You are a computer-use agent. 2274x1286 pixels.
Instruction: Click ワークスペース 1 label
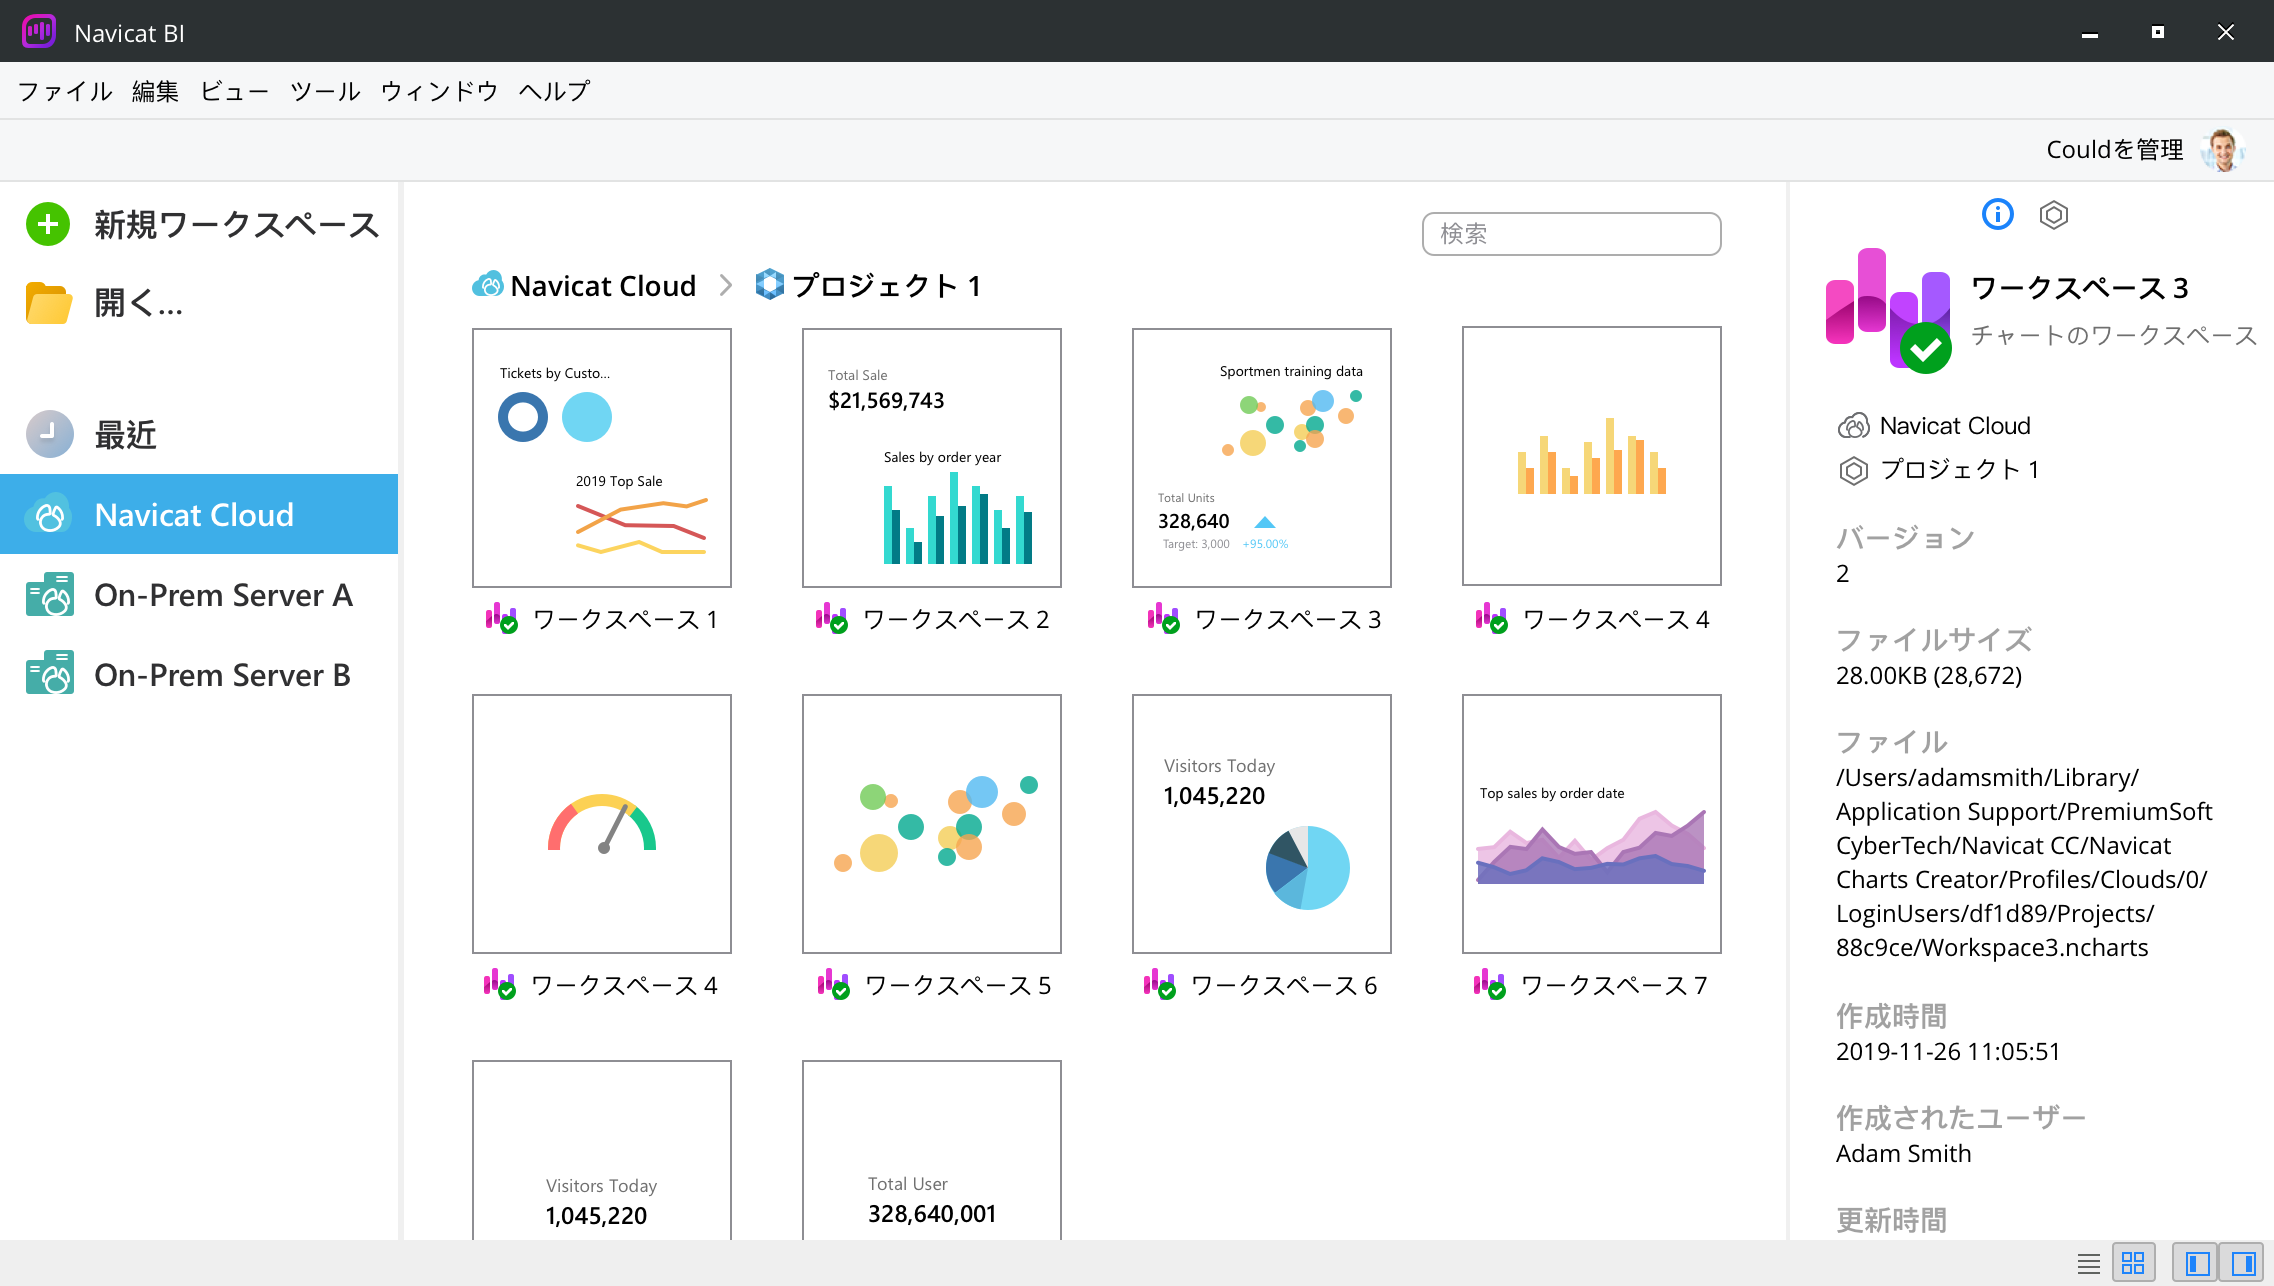coord(625,619)
